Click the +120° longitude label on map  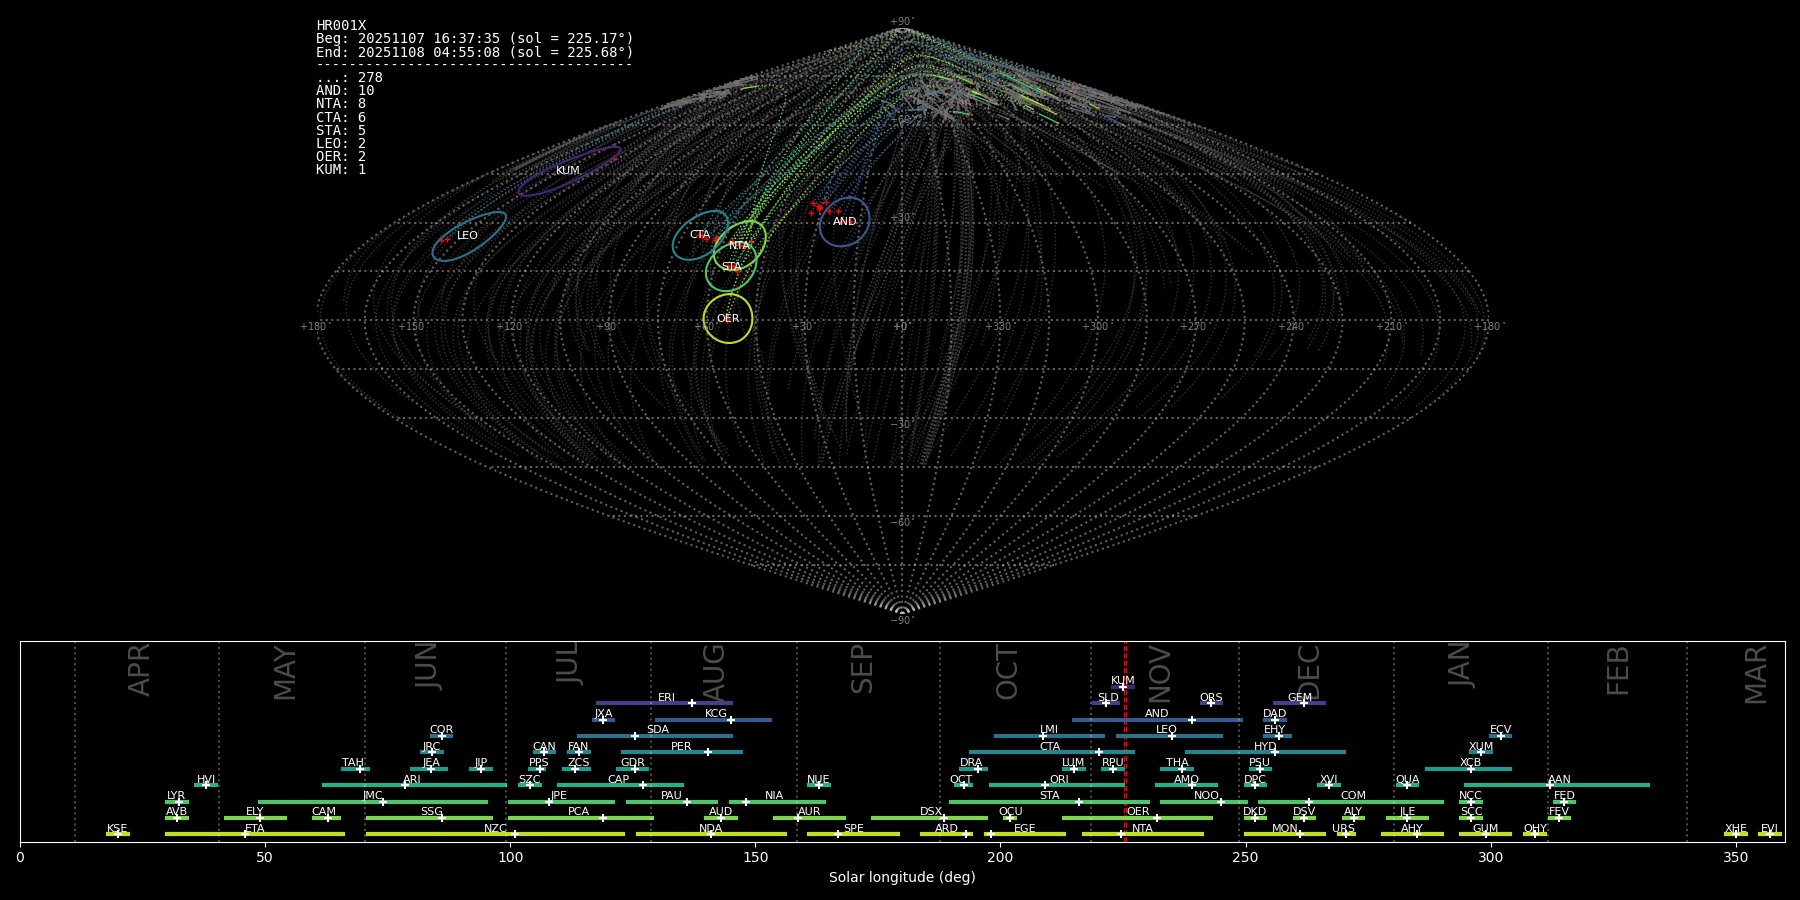point(509,327)
